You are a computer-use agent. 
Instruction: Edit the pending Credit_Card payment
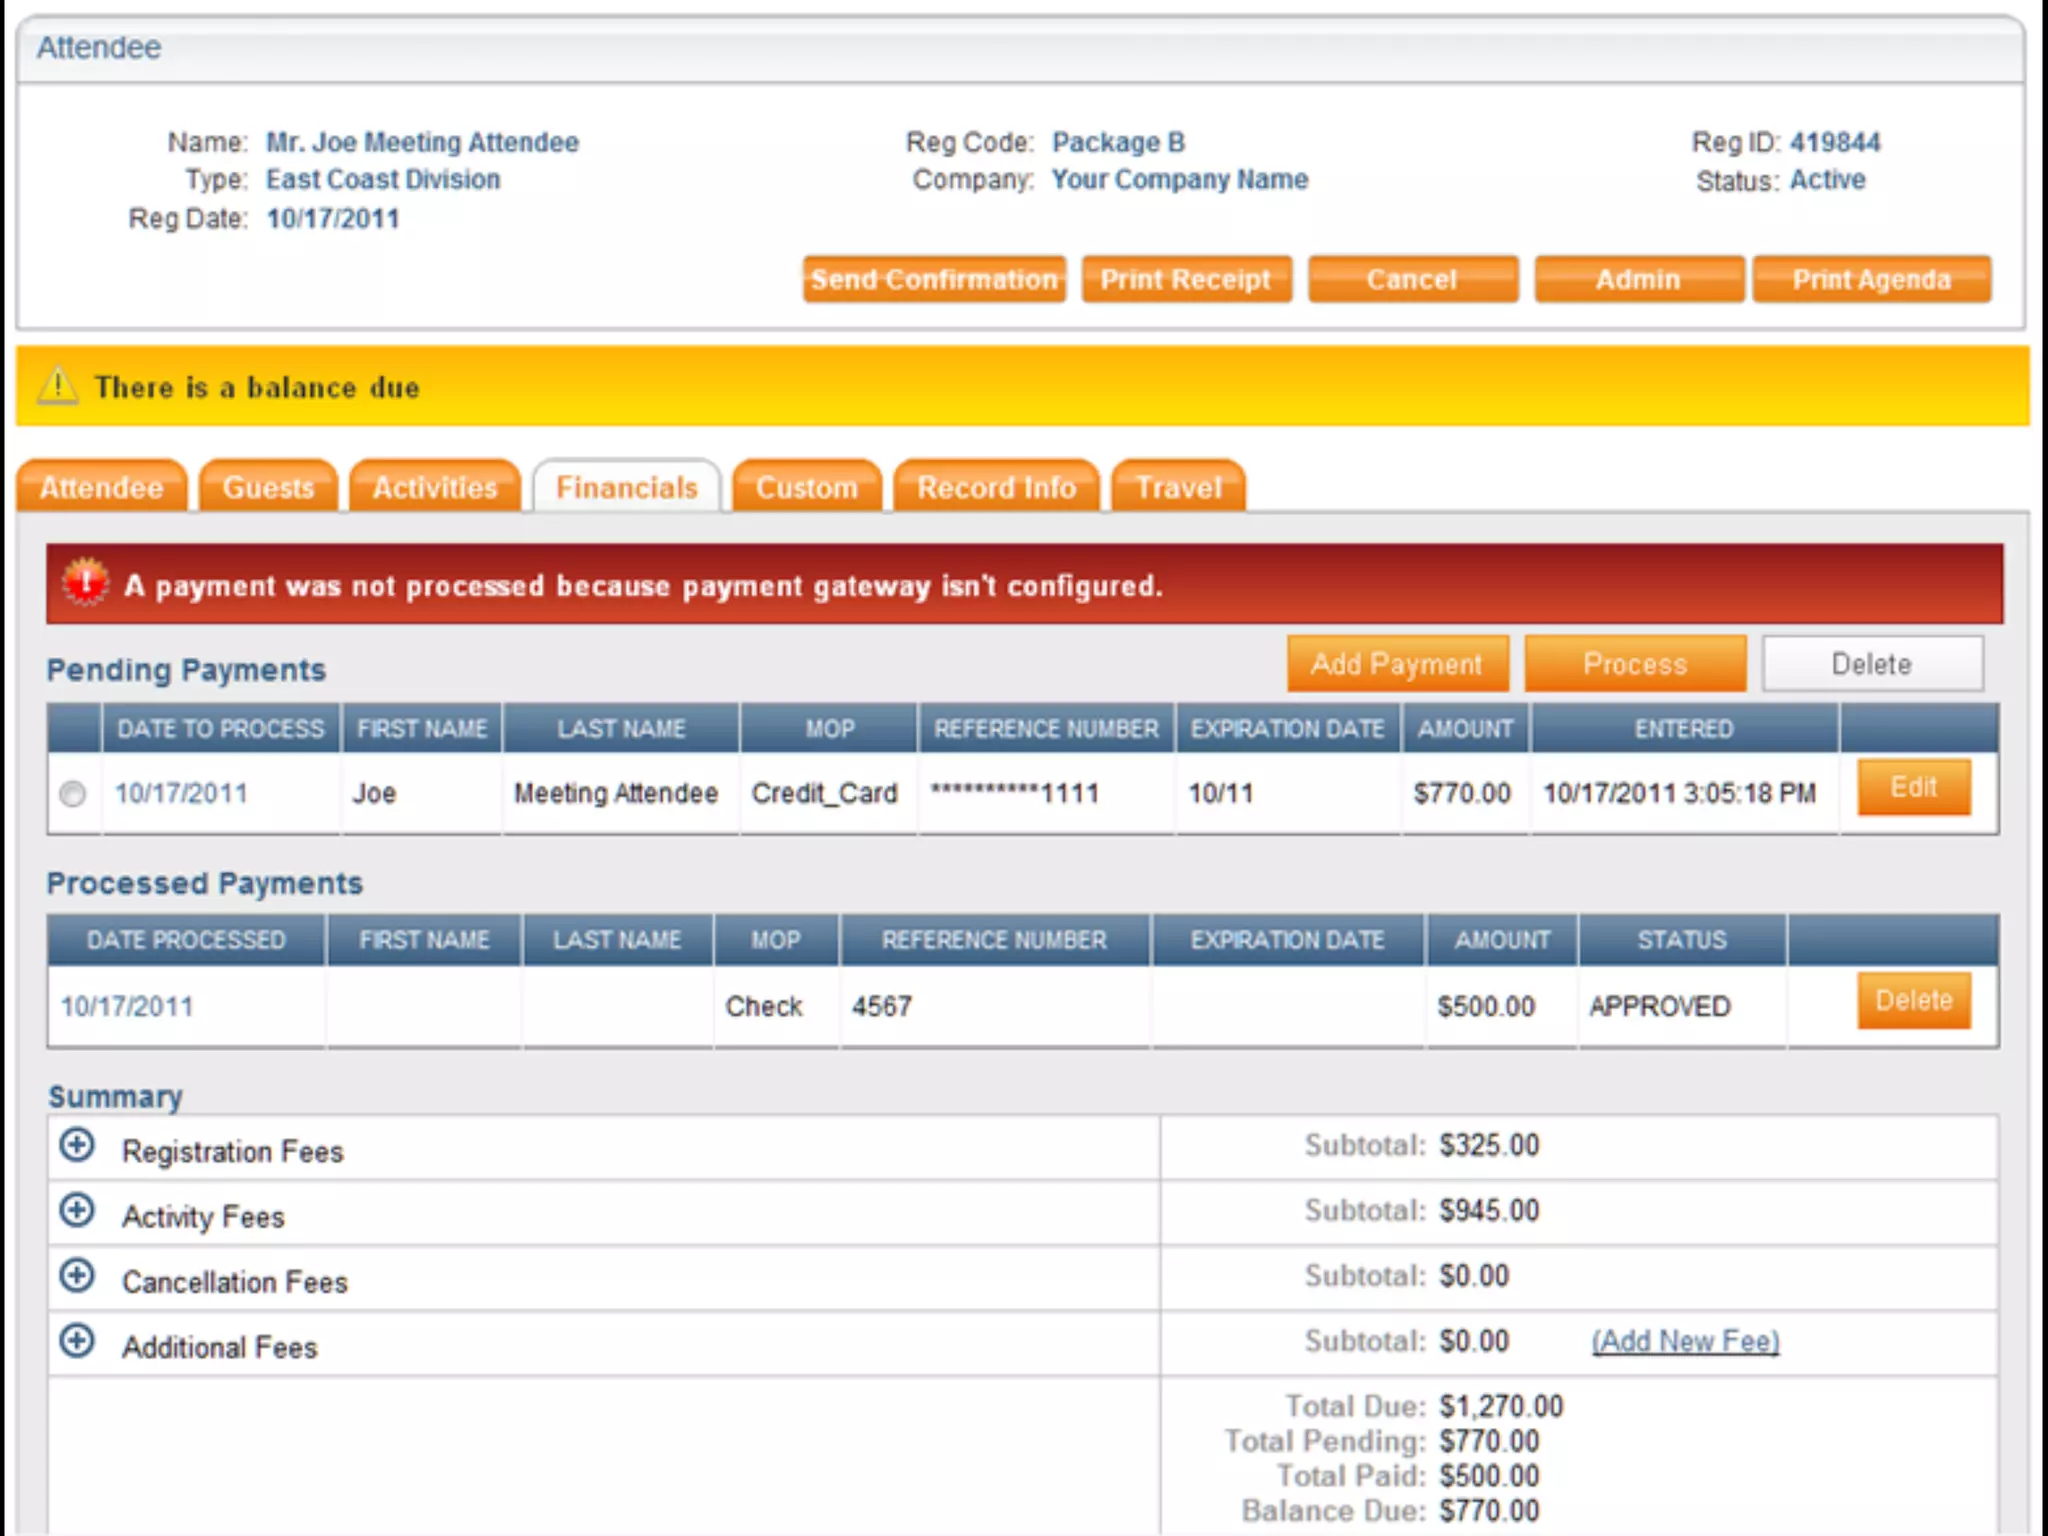[x=1913, y=788]
